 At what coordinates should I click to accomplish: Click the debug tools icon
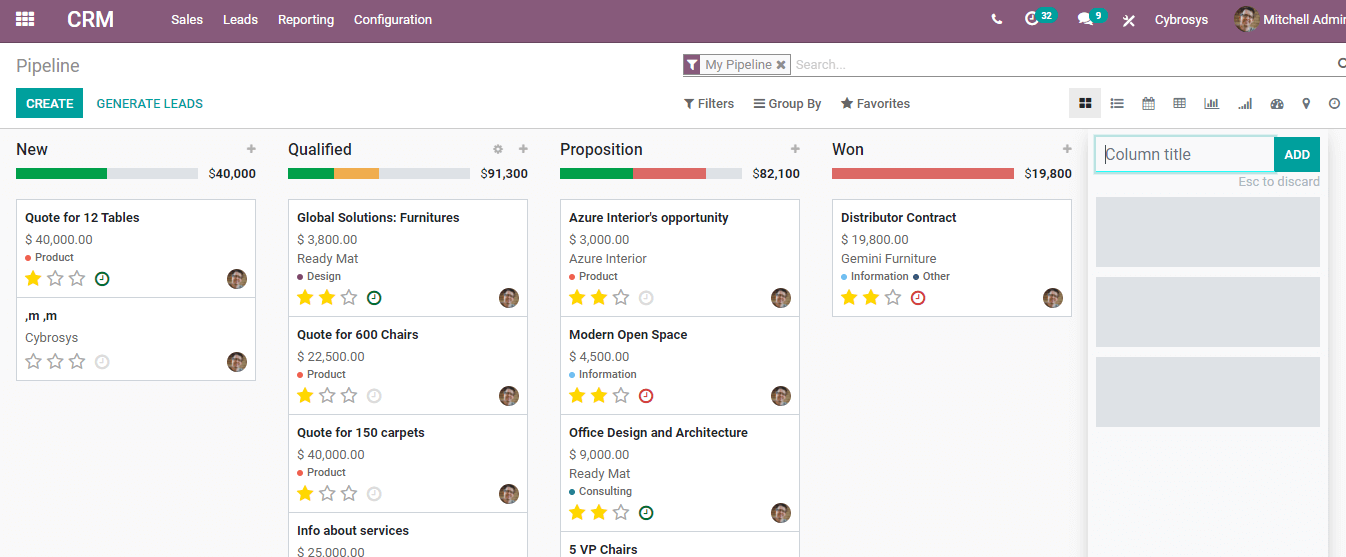[1129, 20]
